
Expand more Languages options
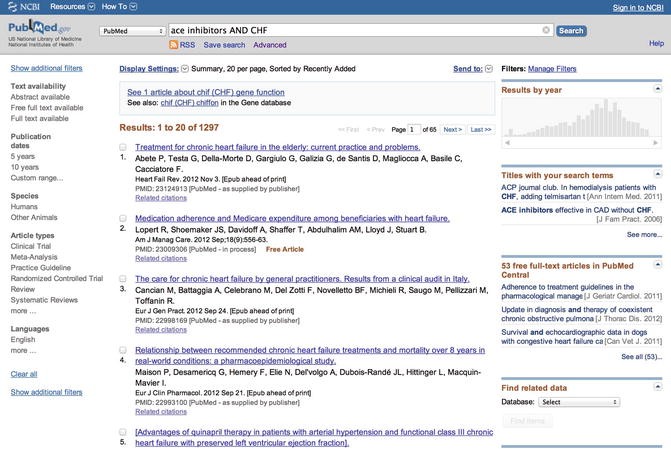coord(23,350)
